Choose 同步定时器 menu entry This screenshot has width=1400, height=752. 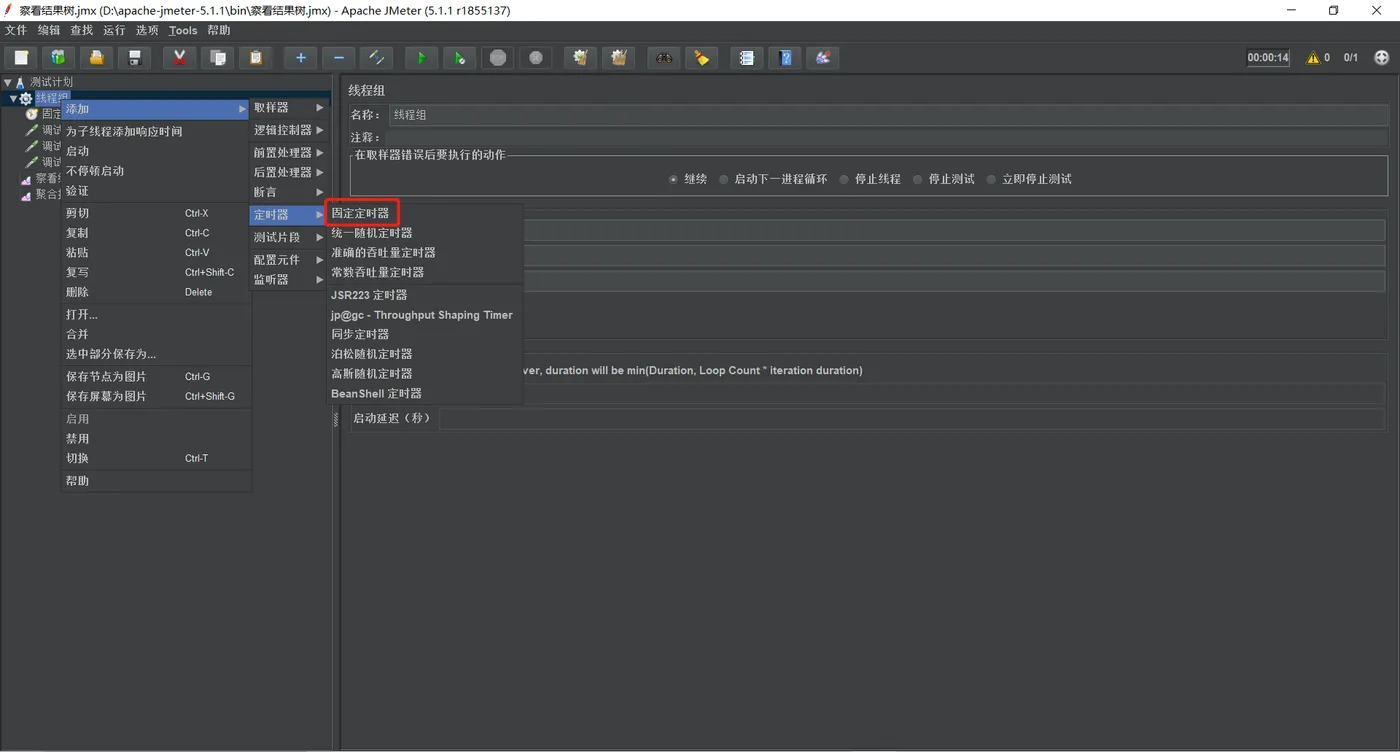pyautogui.click(x=425, y=334)
